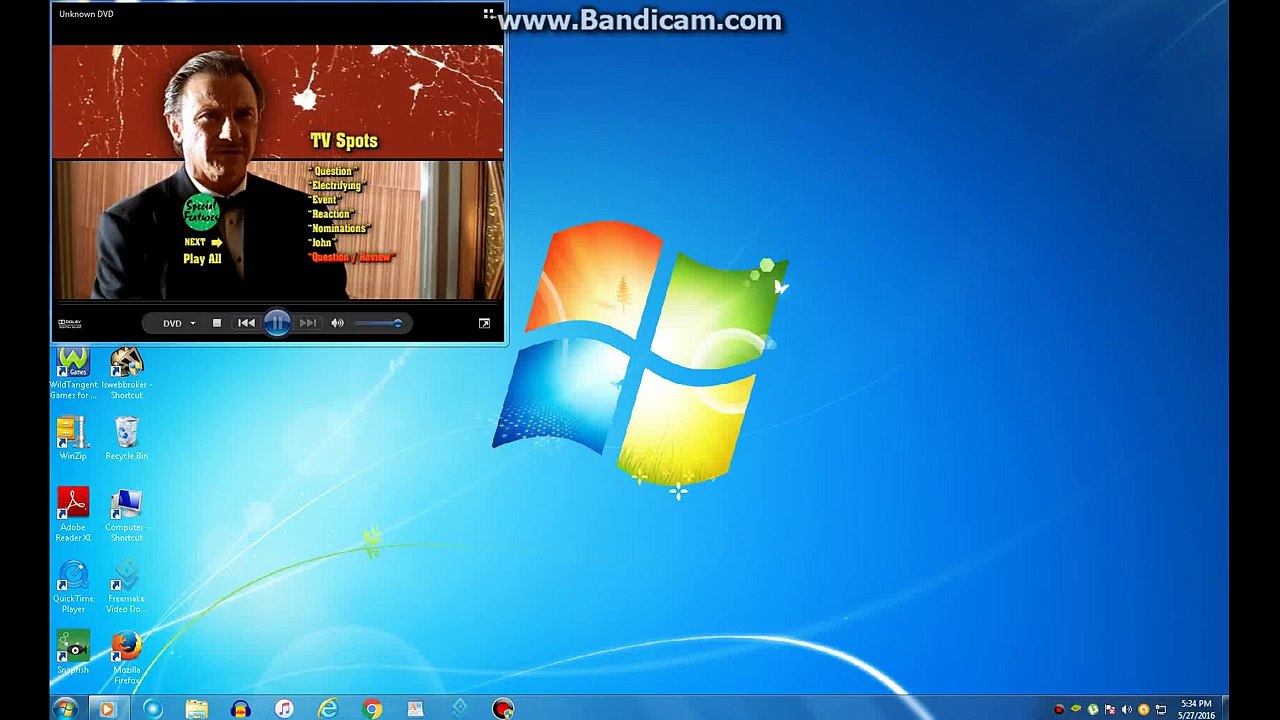Image resolution: width=1280 pixels, height=720 pixels.
Task: Click Show desktop button at taskbar end
Action: click(x=1224, y=709)
